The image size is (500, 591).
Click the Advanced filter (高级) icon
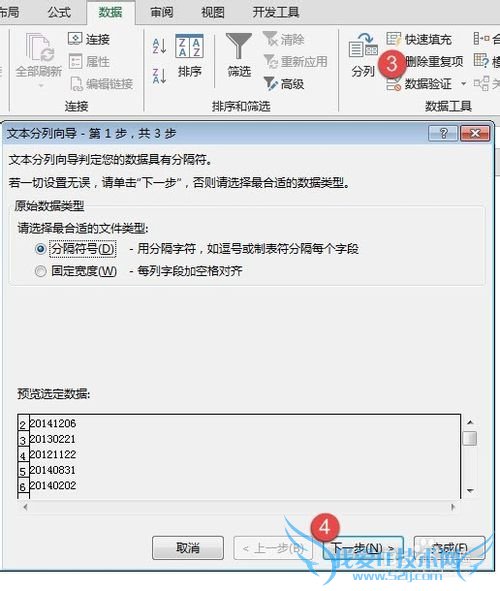pyautogui.click(x=271, y=84)
